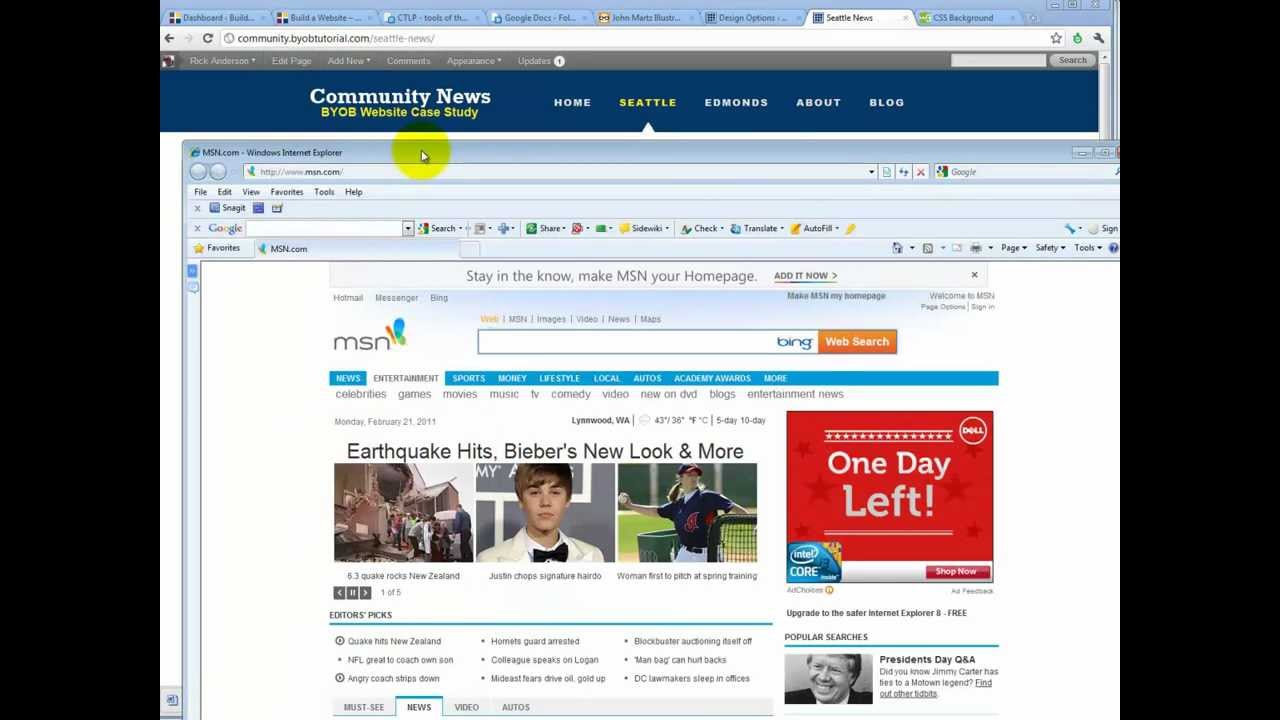Open the IE Favorites menu
The height and width of the screenshot is (720, 1280).
coord(286,192)
